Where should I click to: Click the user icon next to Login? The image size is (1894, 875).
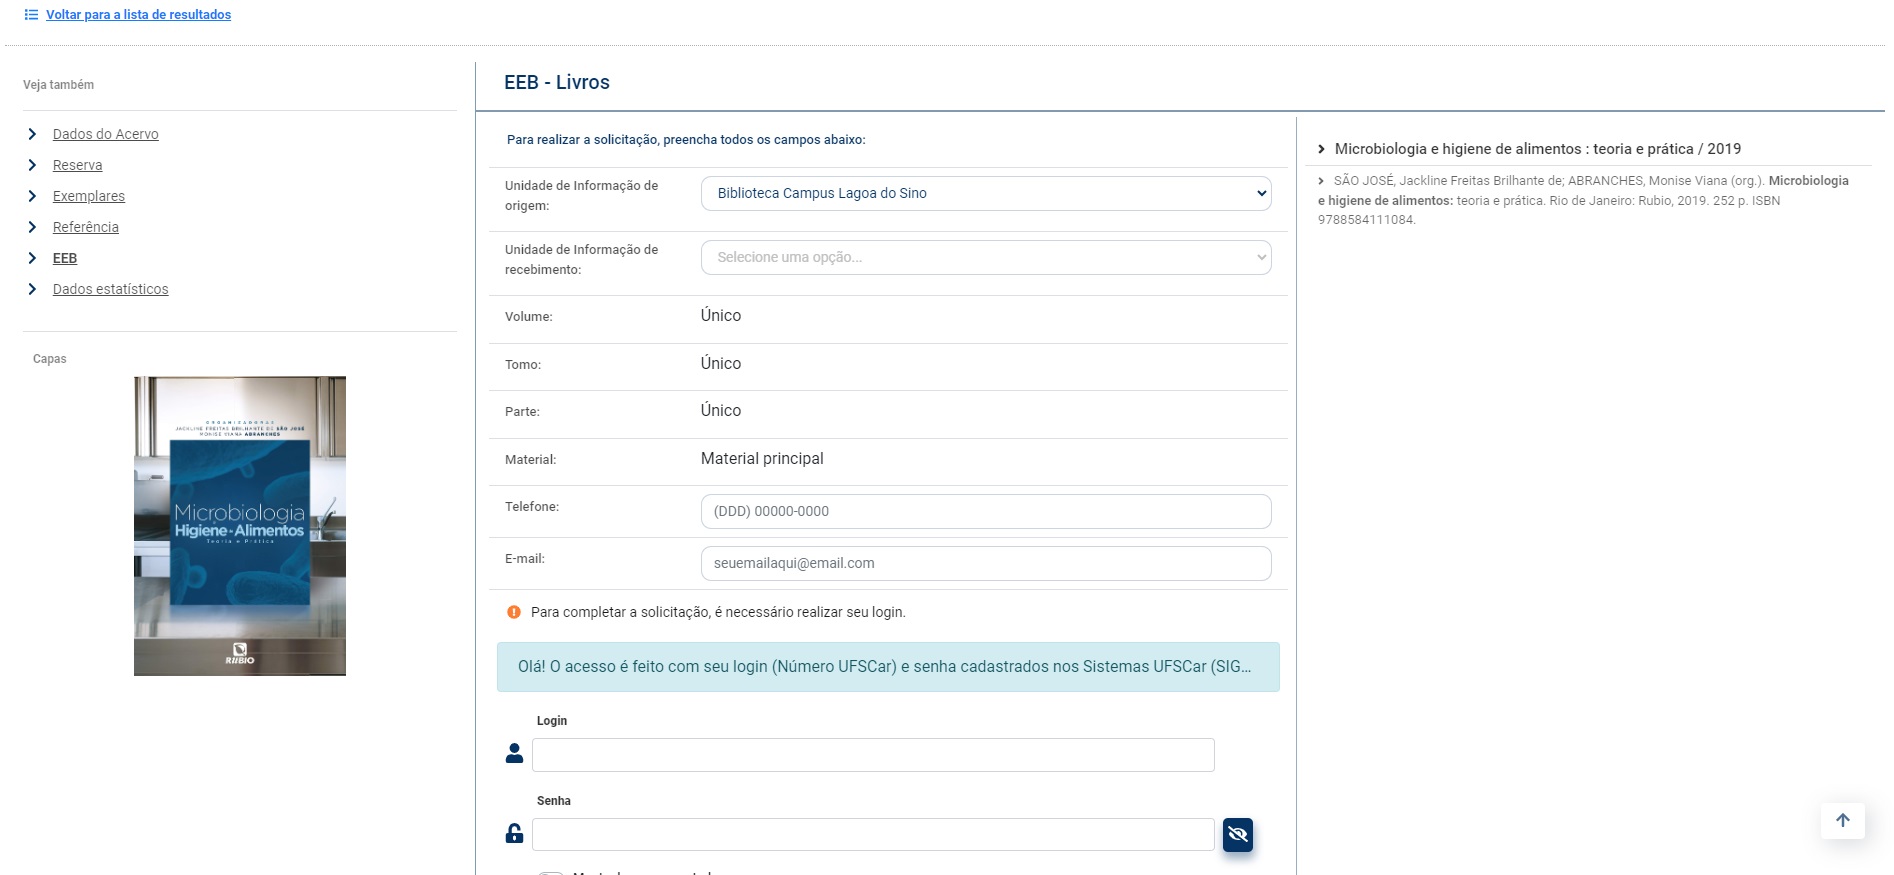pos(514,754)
